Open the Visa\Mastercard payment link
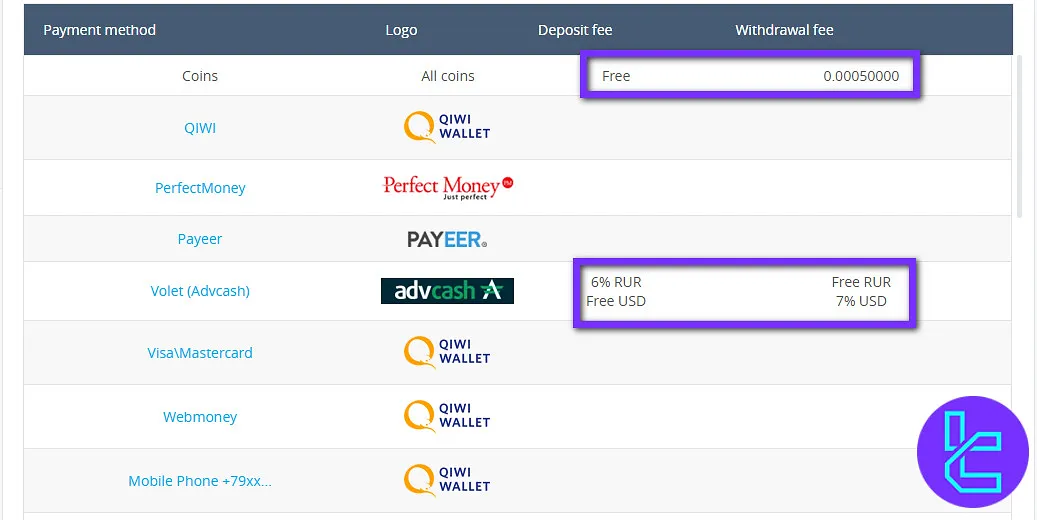 (x=200, y=353)
